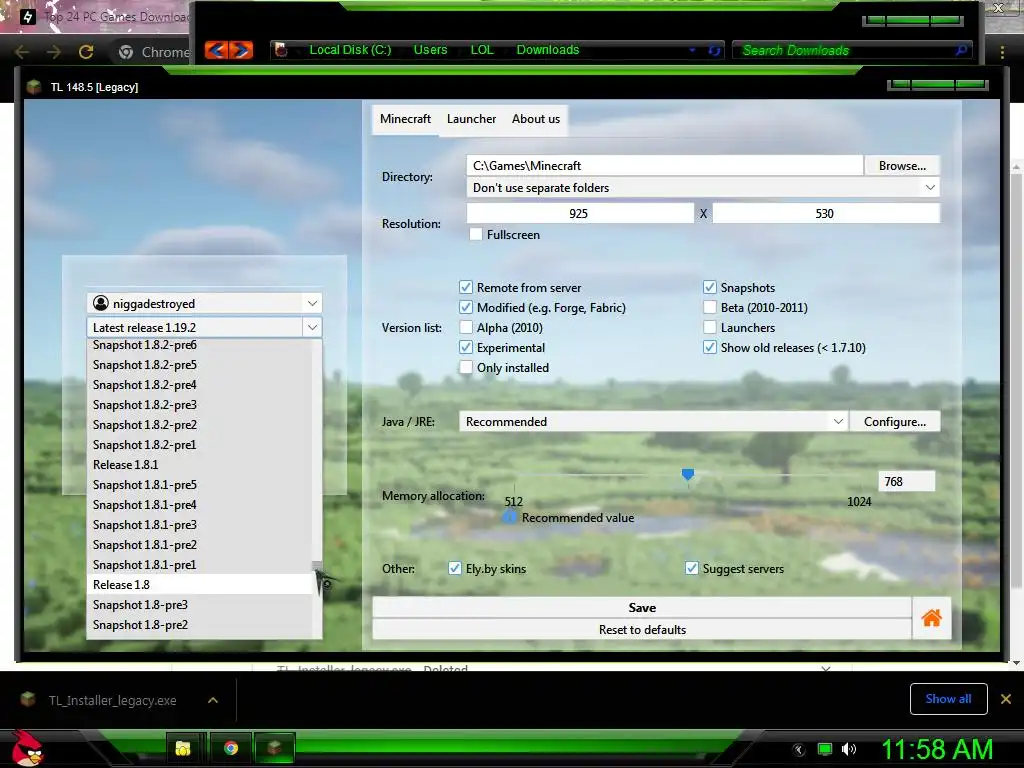The image size is (1024, 768).
Task: Toggle Ely.by skins checkbox
Action: pos(455,568)
